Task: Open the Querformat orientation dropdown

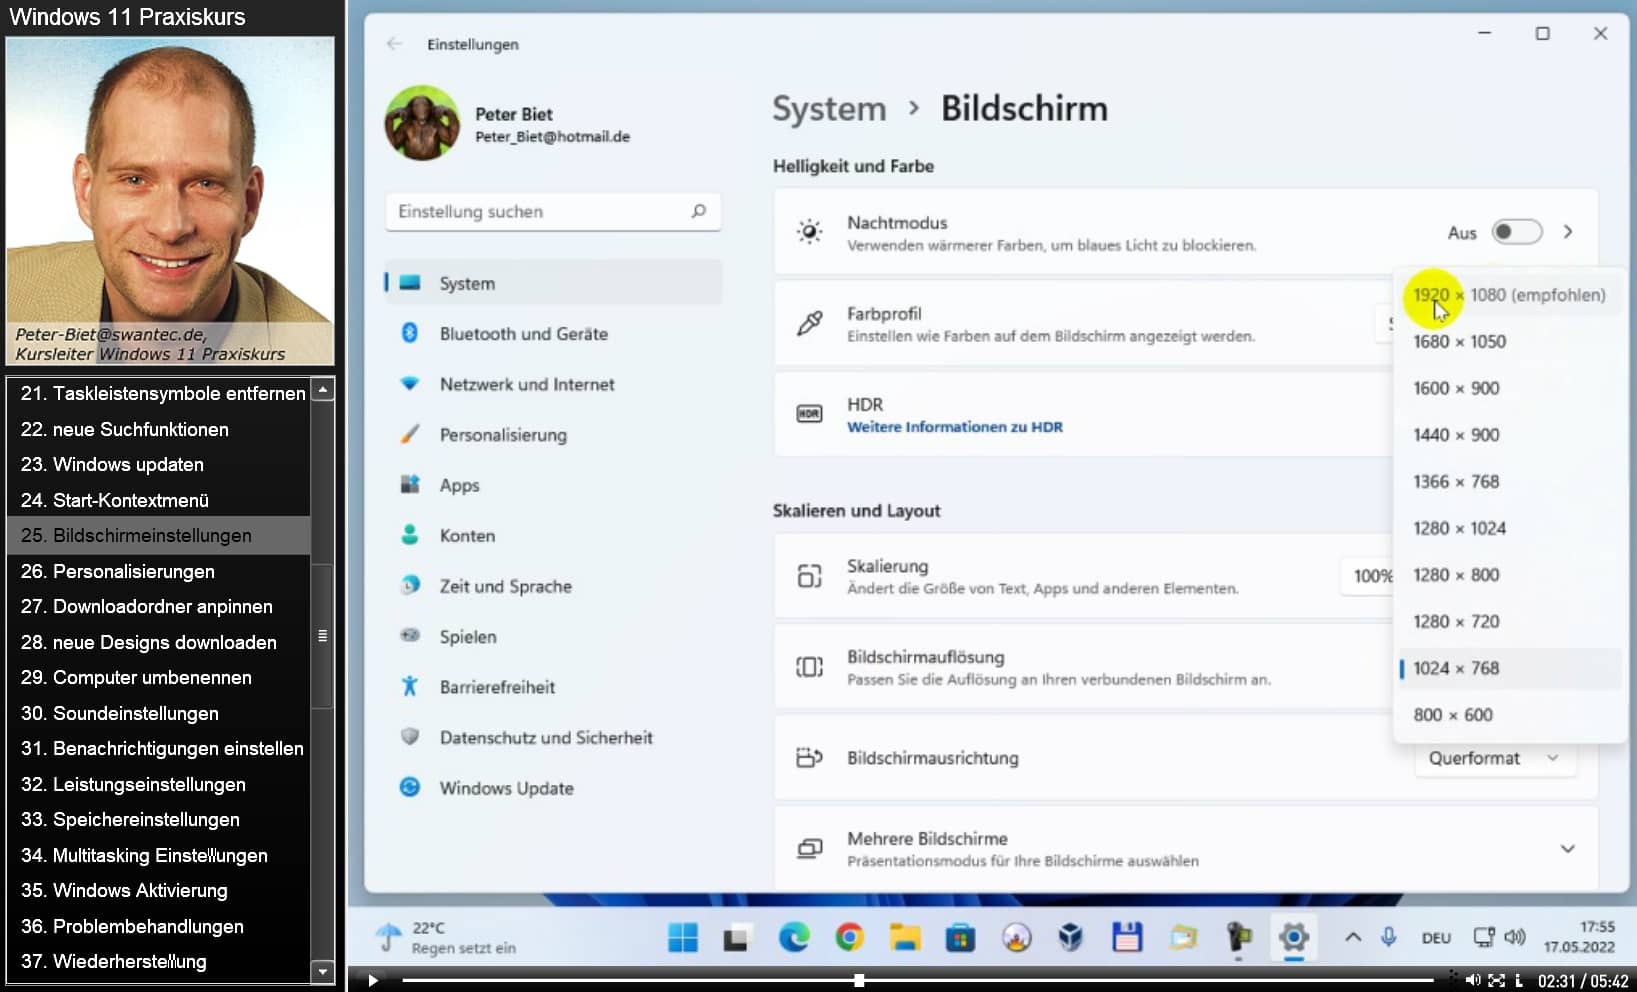Action: 1493,758
